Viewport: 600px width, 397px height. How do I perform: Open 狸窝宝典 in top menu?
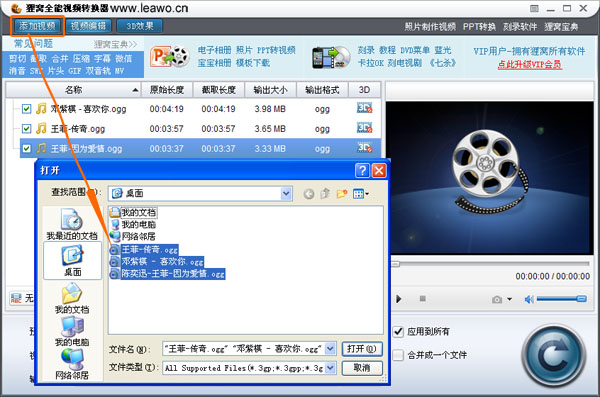(x=561, y=27)
